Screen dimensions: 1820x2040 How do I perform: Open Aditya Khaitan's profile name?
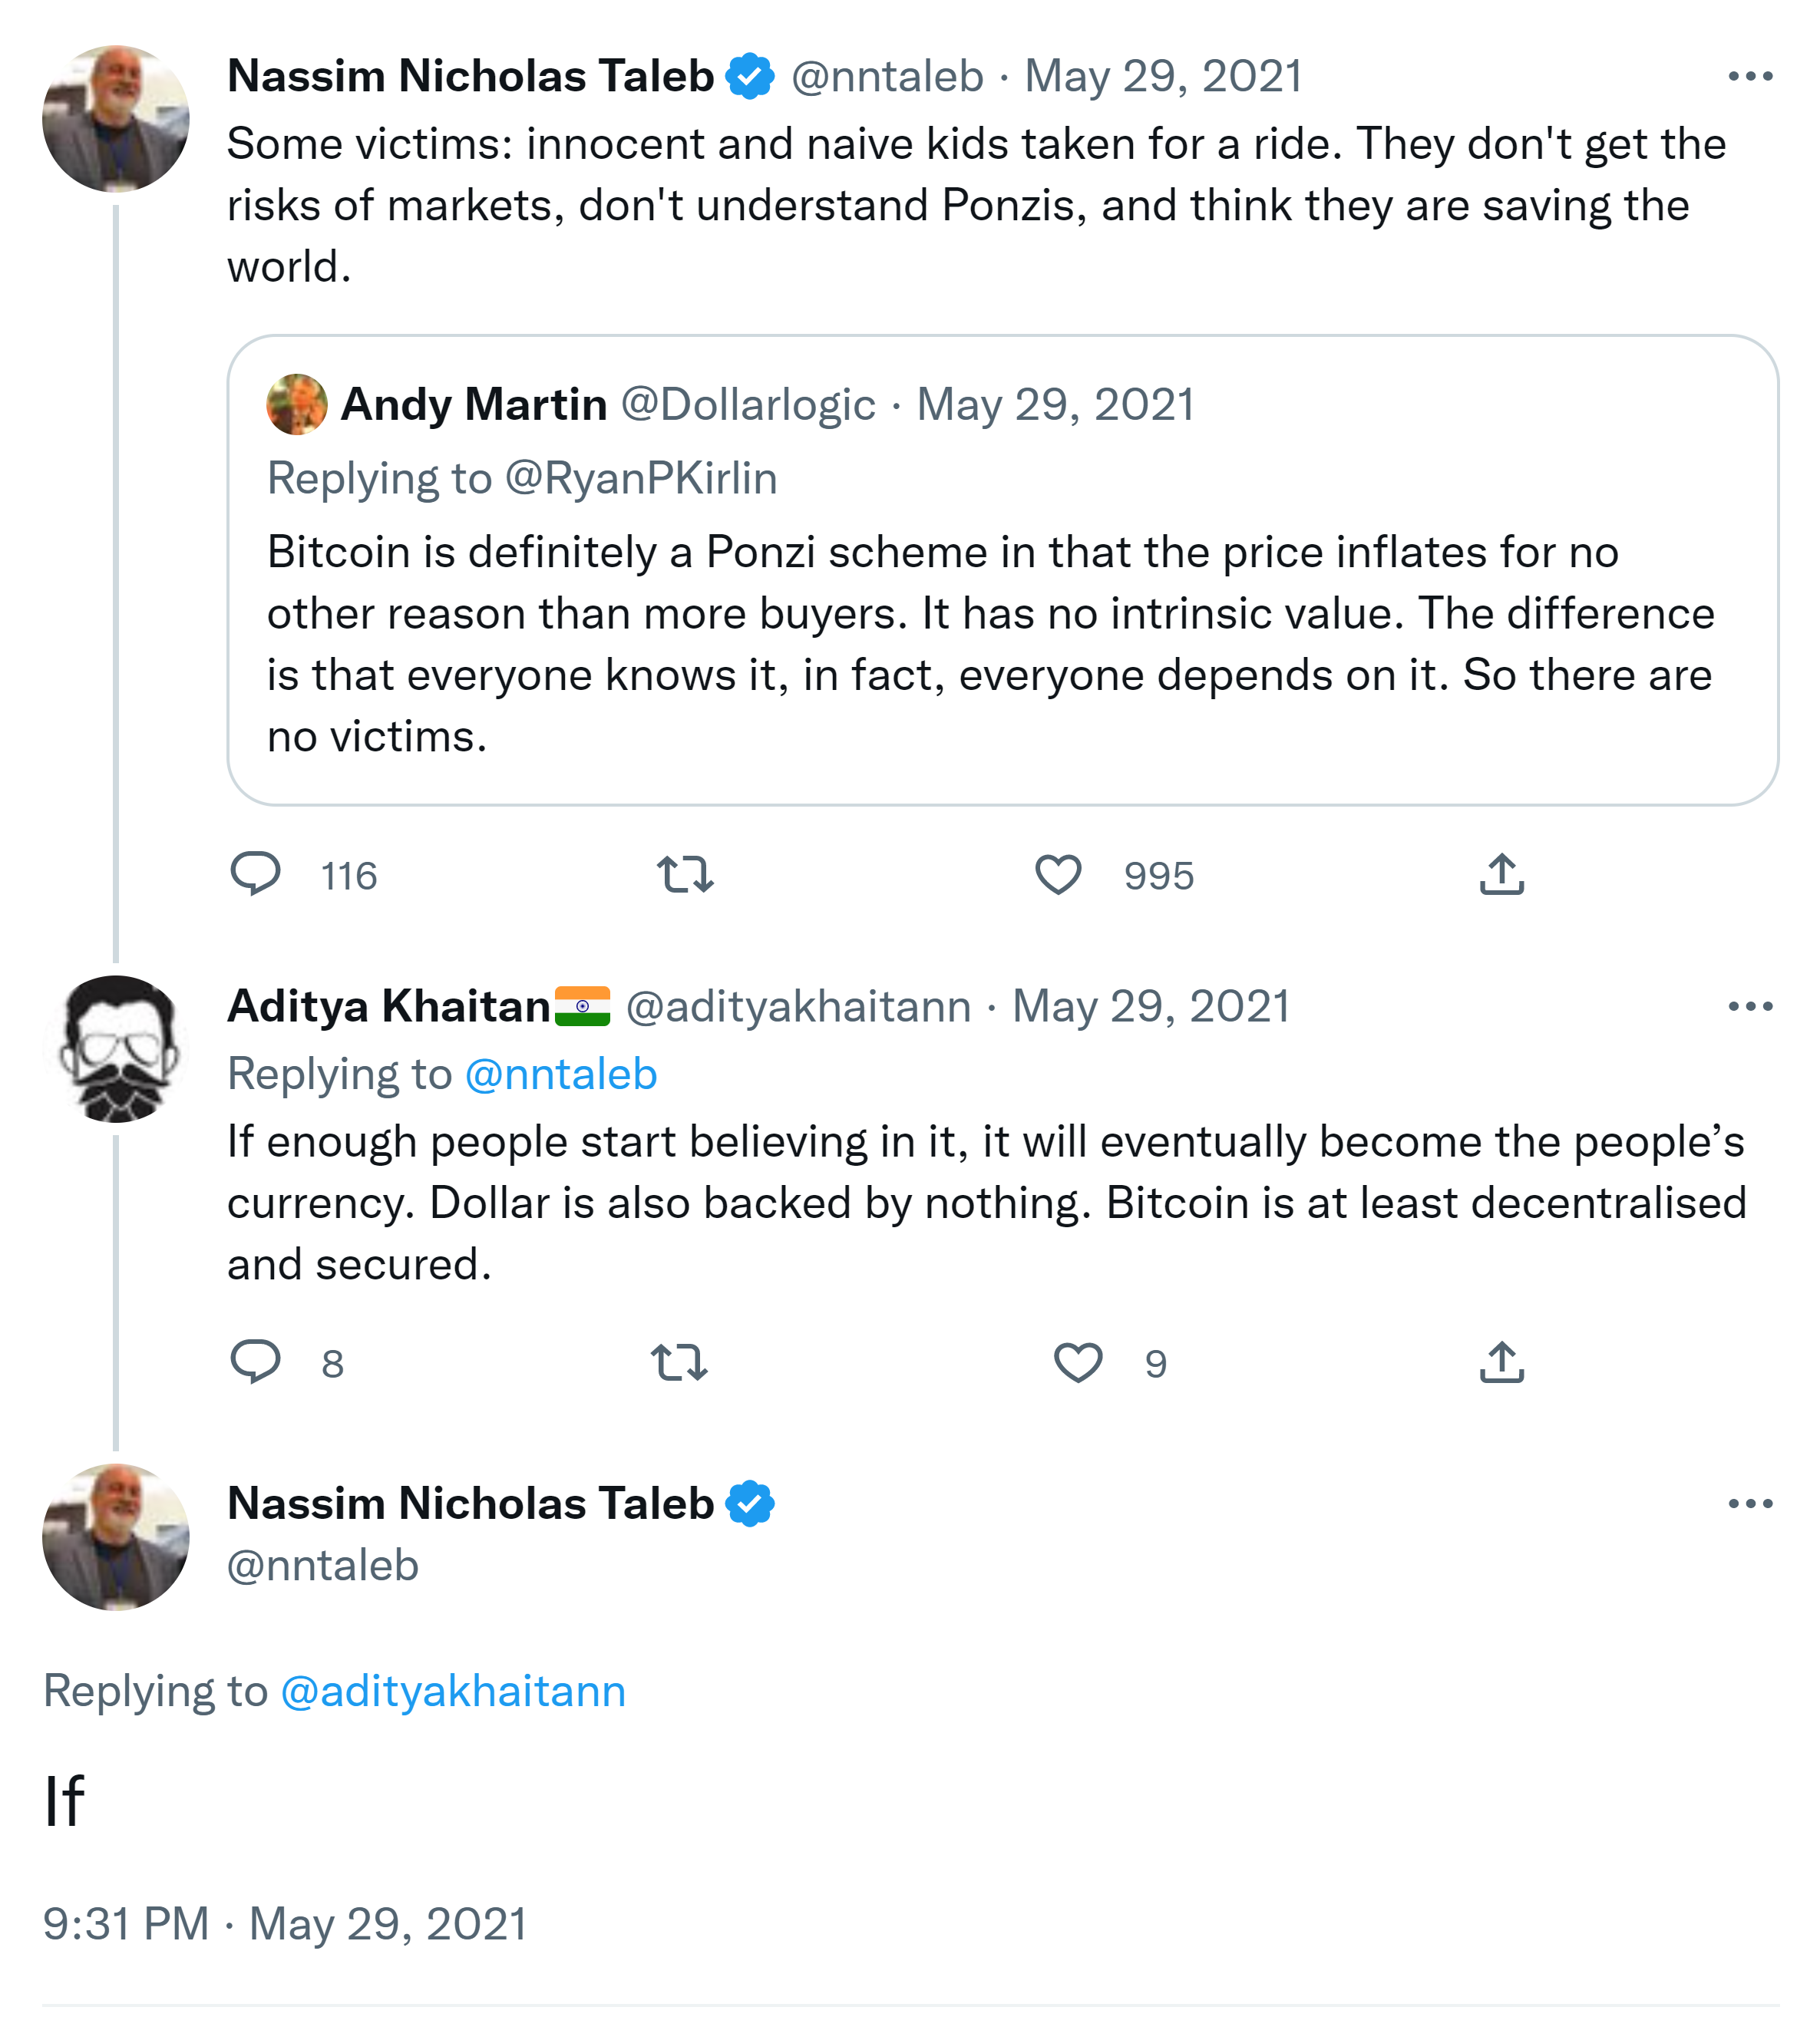coord(388,1006)
